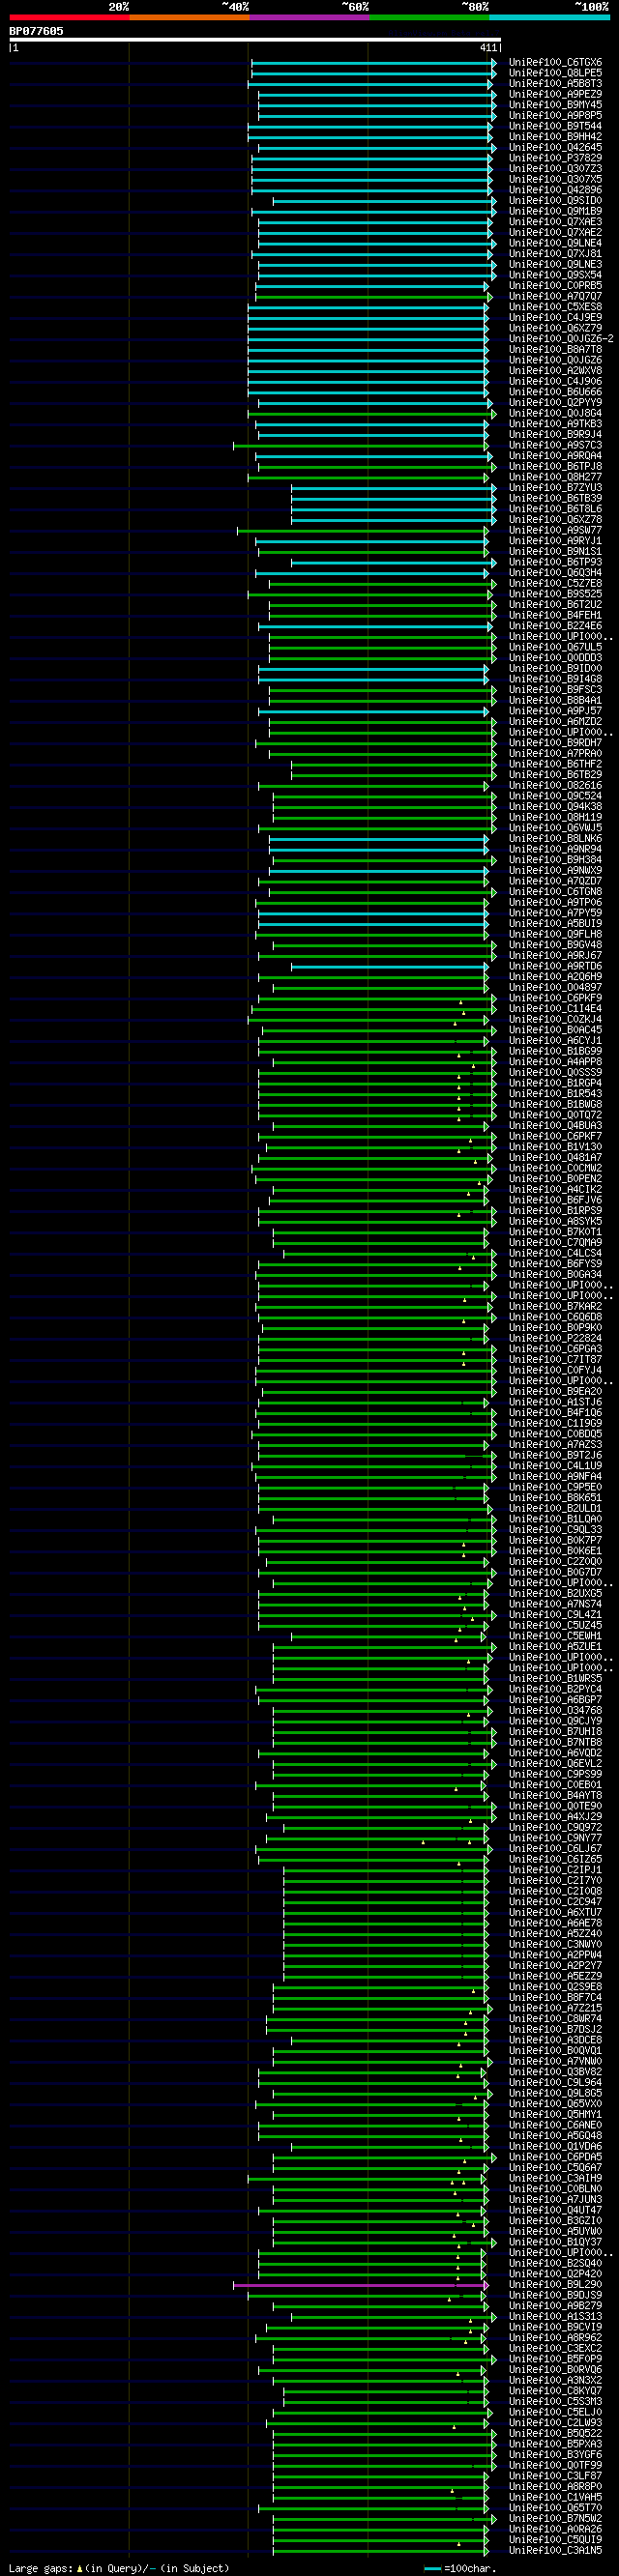Open hit UniRef100_A7Q7Q7
Viewport: 619px width, 2576px height.
(555, 296)
